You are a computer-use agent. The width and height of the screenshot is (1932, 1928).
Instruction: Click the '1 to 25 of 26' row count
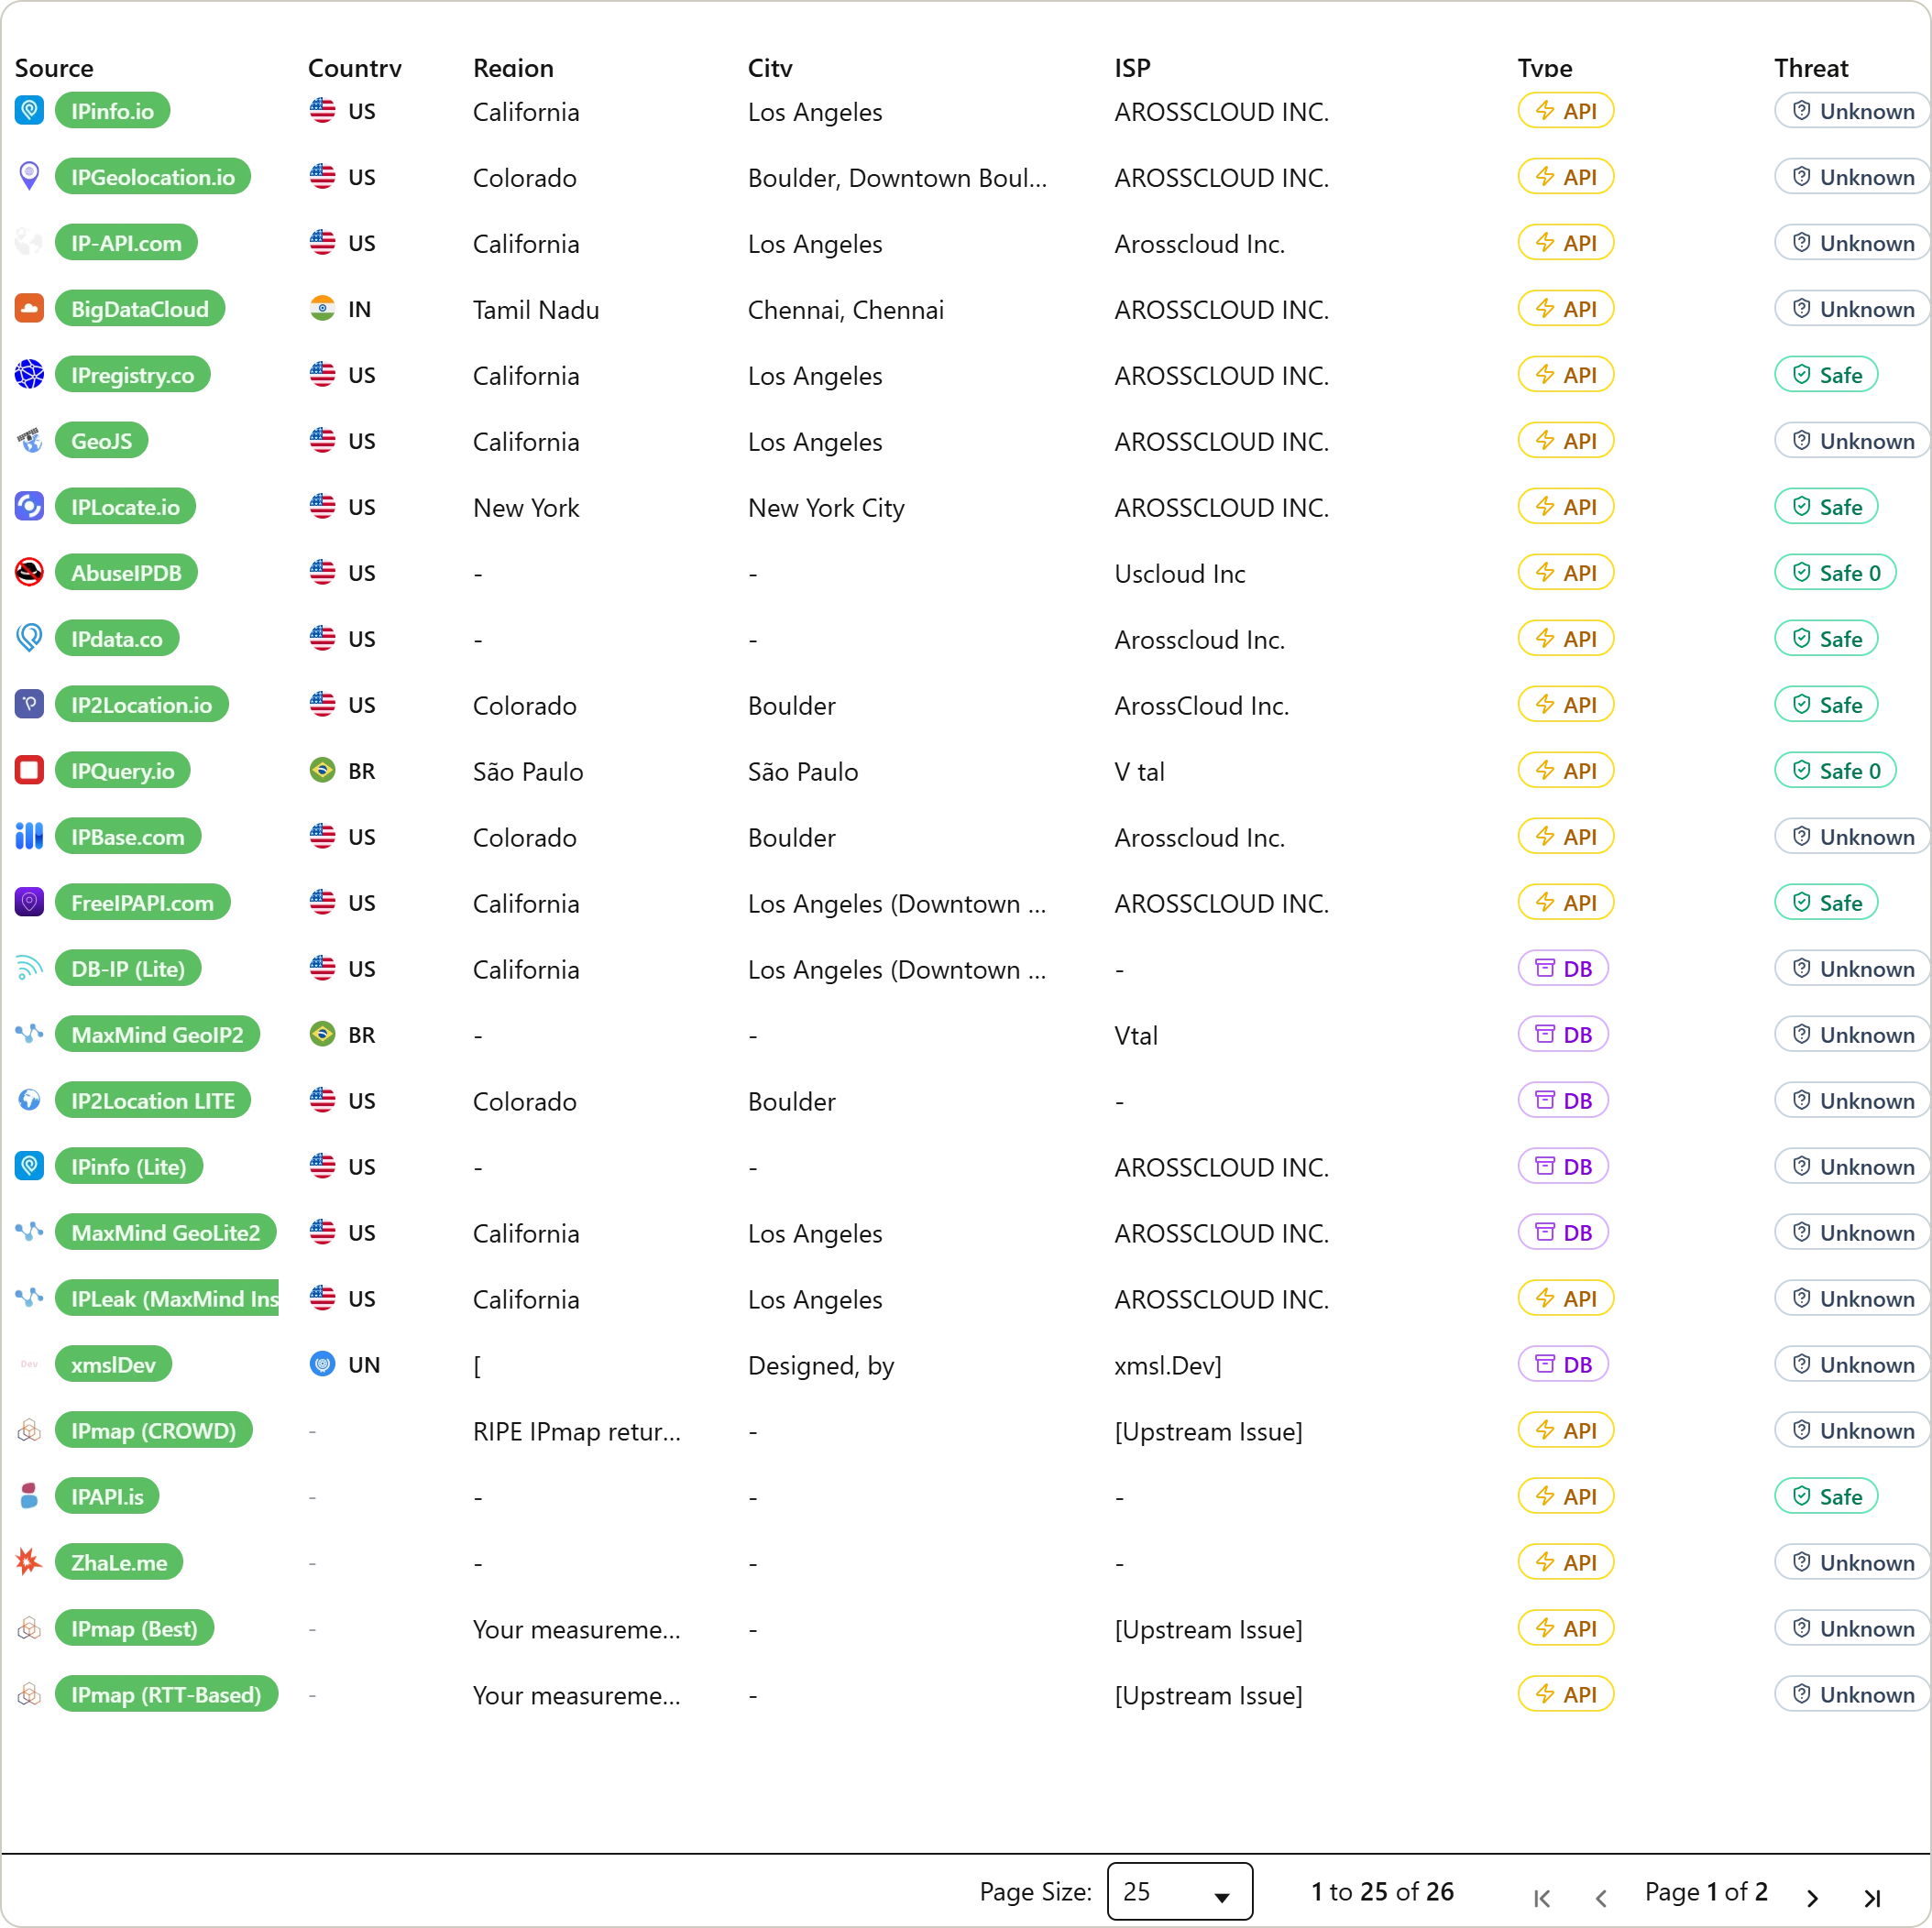[1383, 1892]
